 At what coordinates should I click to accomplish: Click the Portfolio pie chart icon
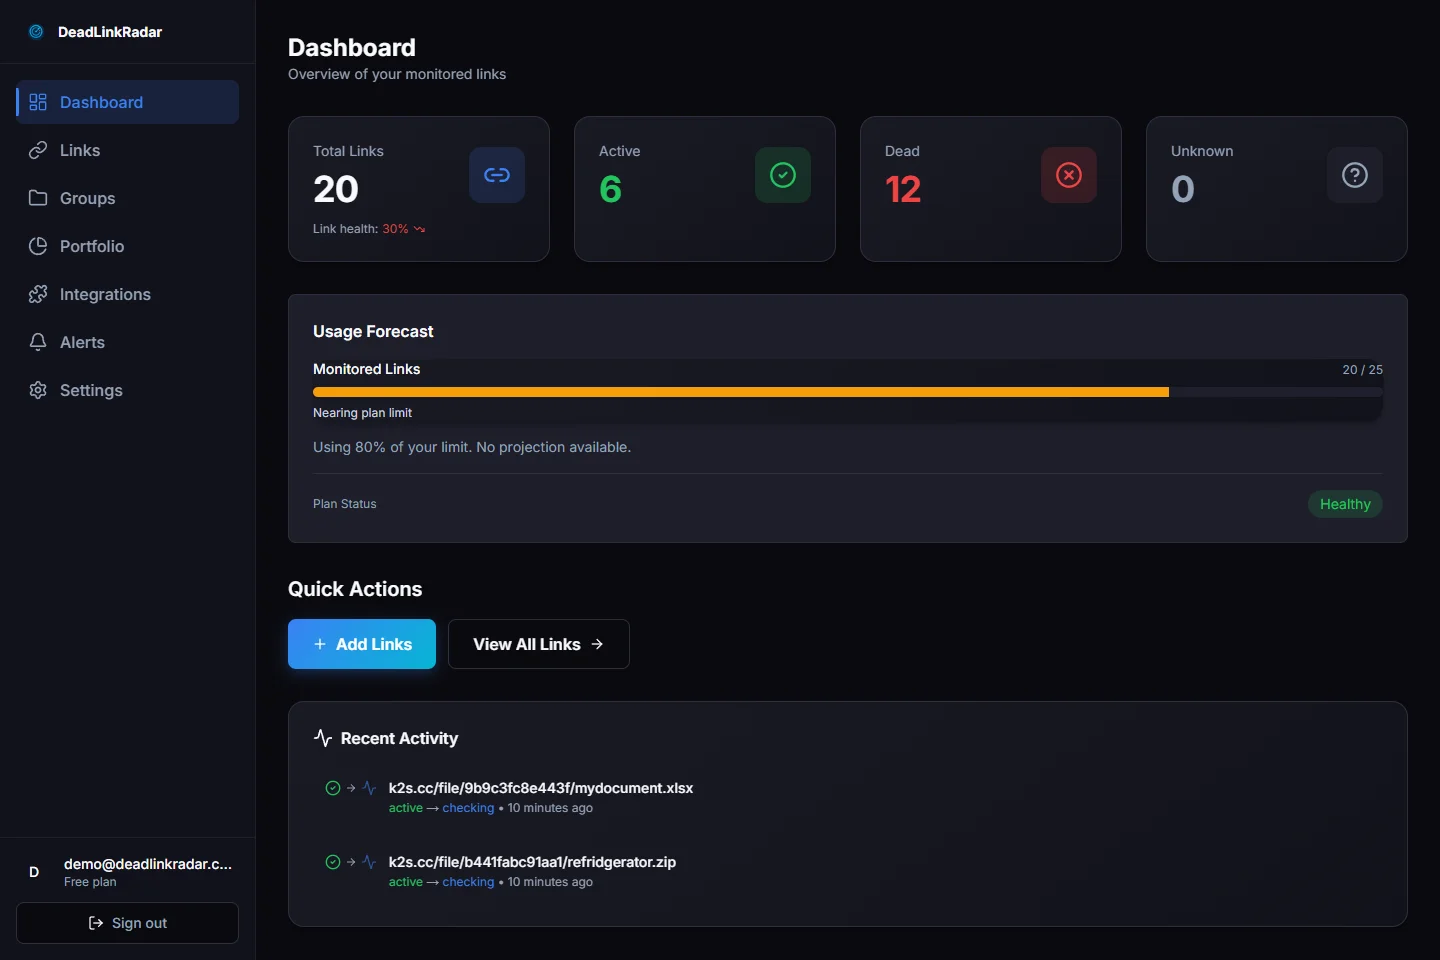pos(38,246)
